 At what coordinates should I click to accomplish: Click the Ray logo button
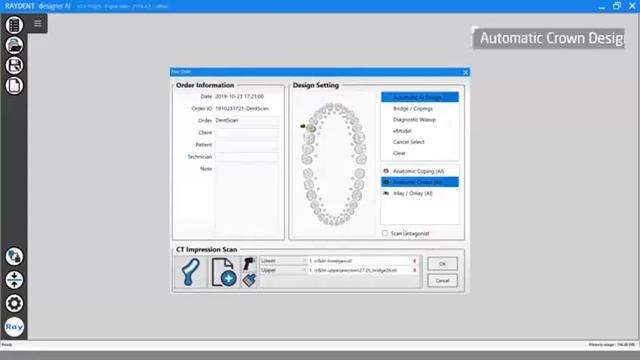(x=14, y=327)
